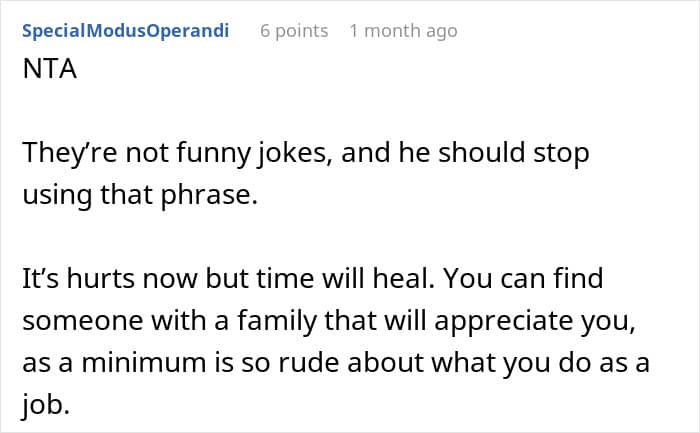The height and width of the screenshot is (433, 700).
Task: Click the NTA verdict text
Action: (x=43, y=76)
